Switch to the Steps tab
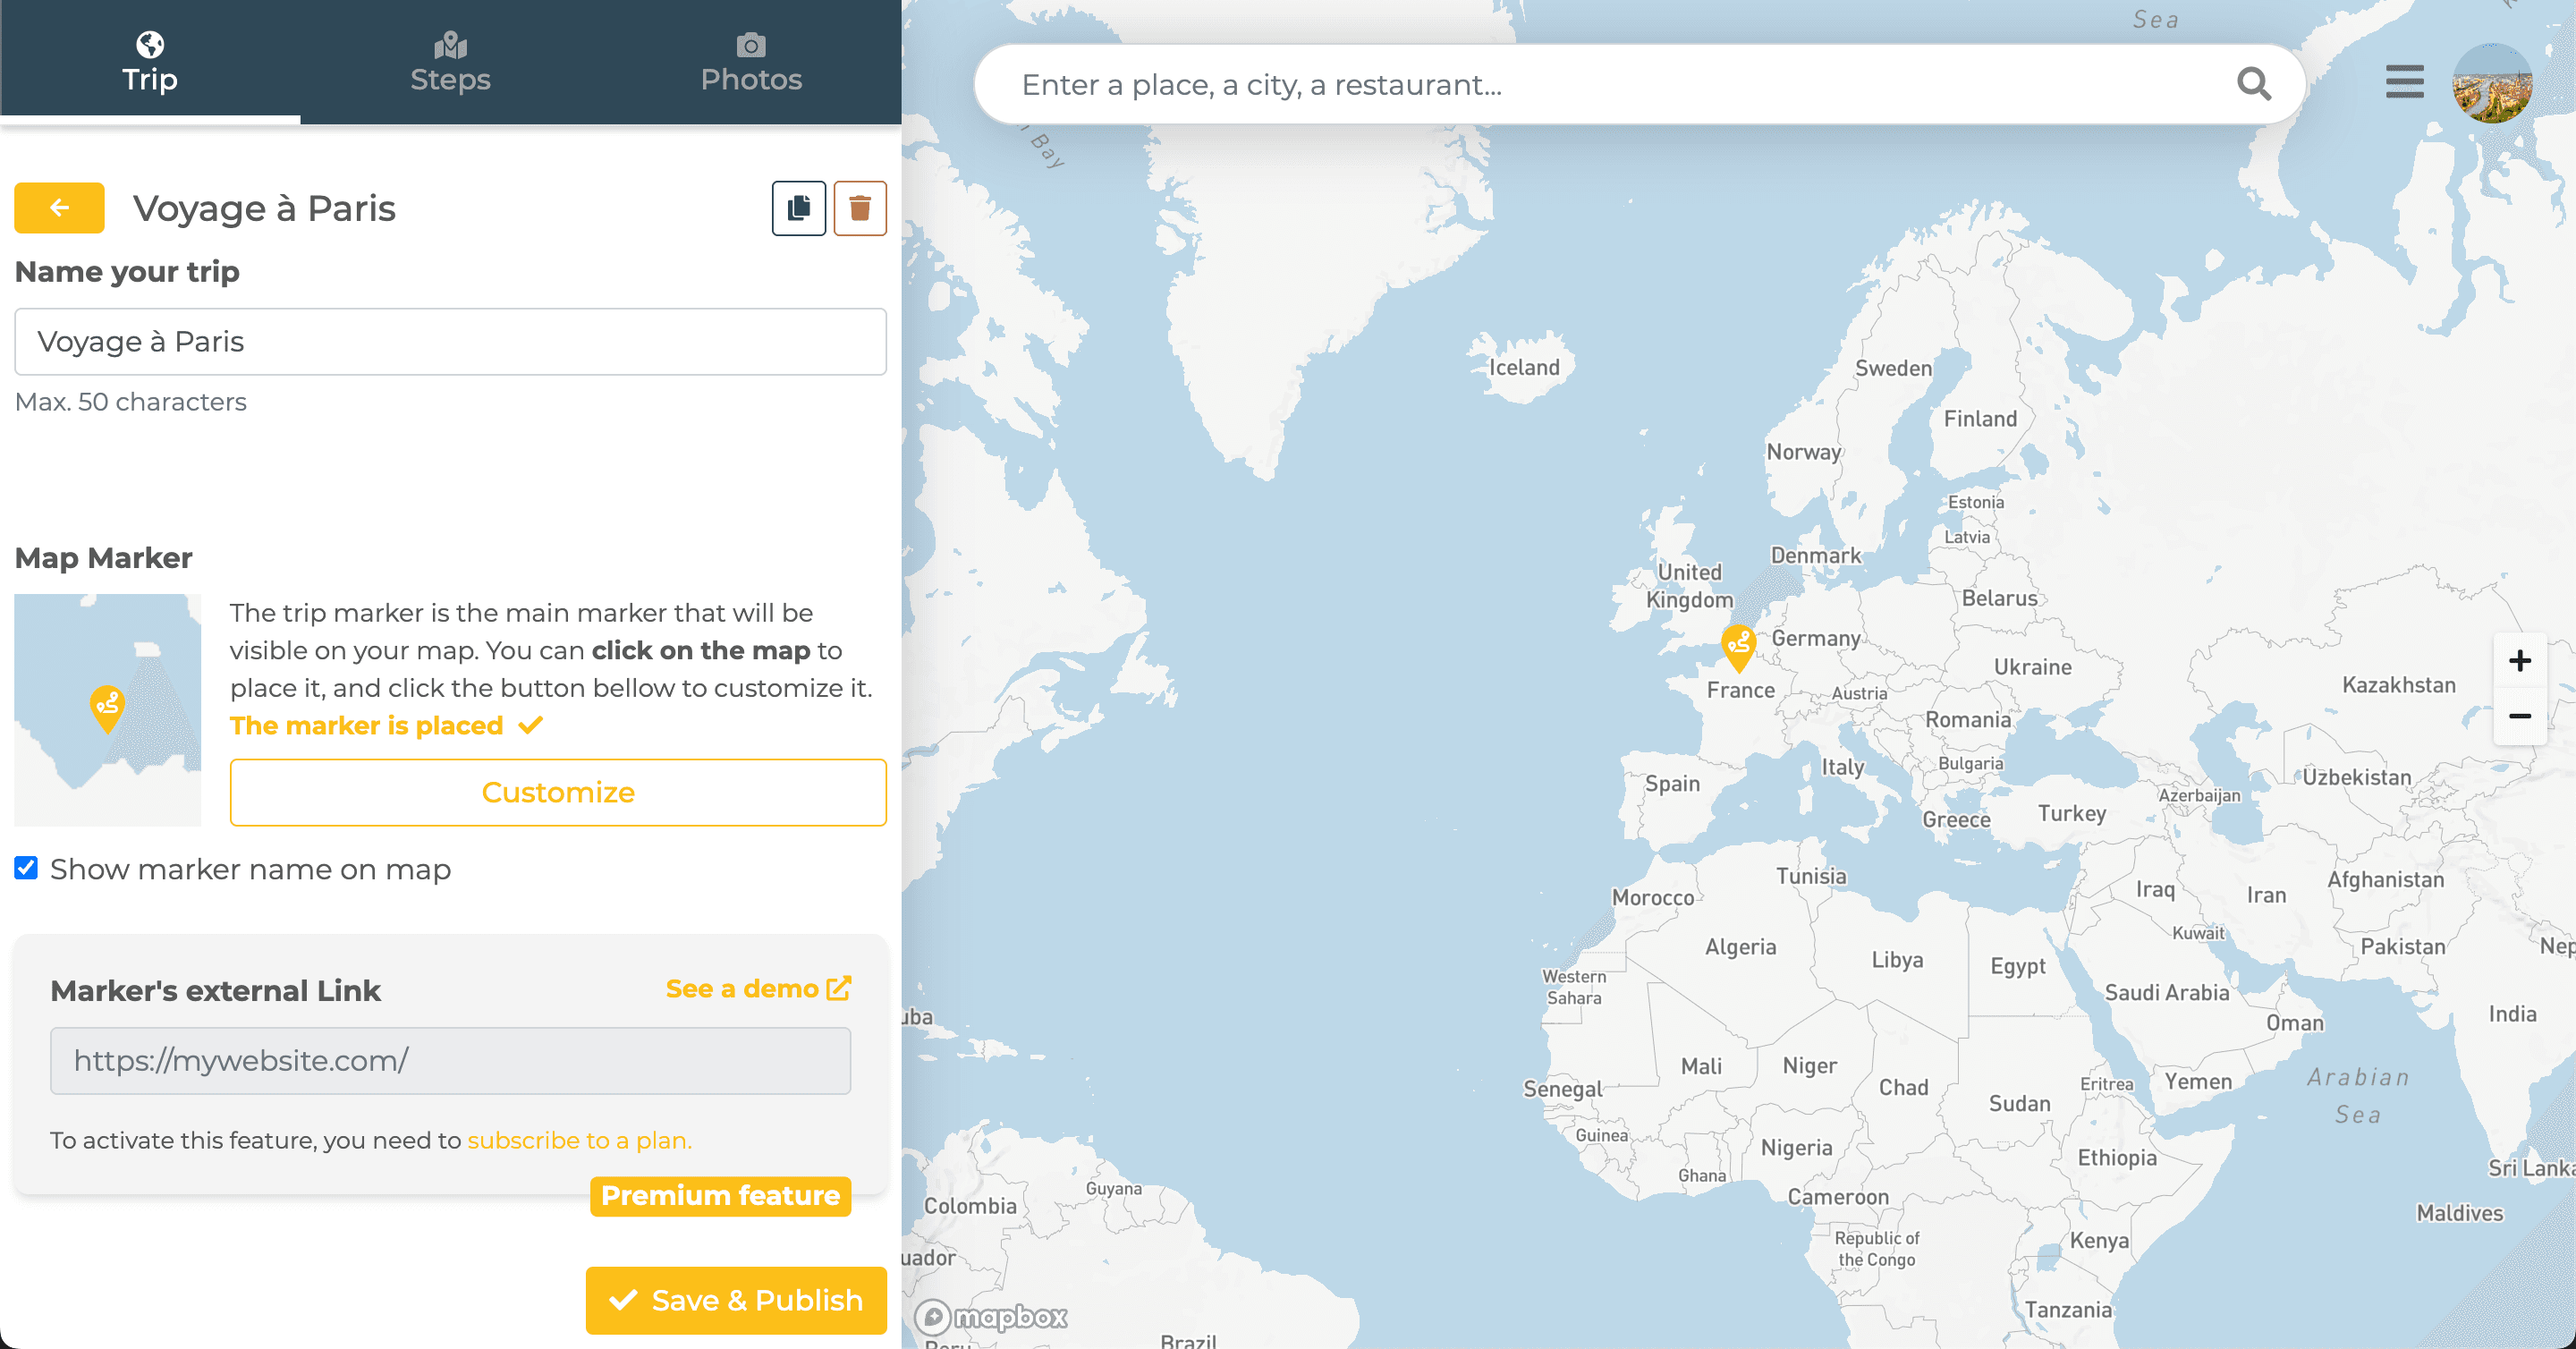The image size is (2576, 1349). click(450, 62)
